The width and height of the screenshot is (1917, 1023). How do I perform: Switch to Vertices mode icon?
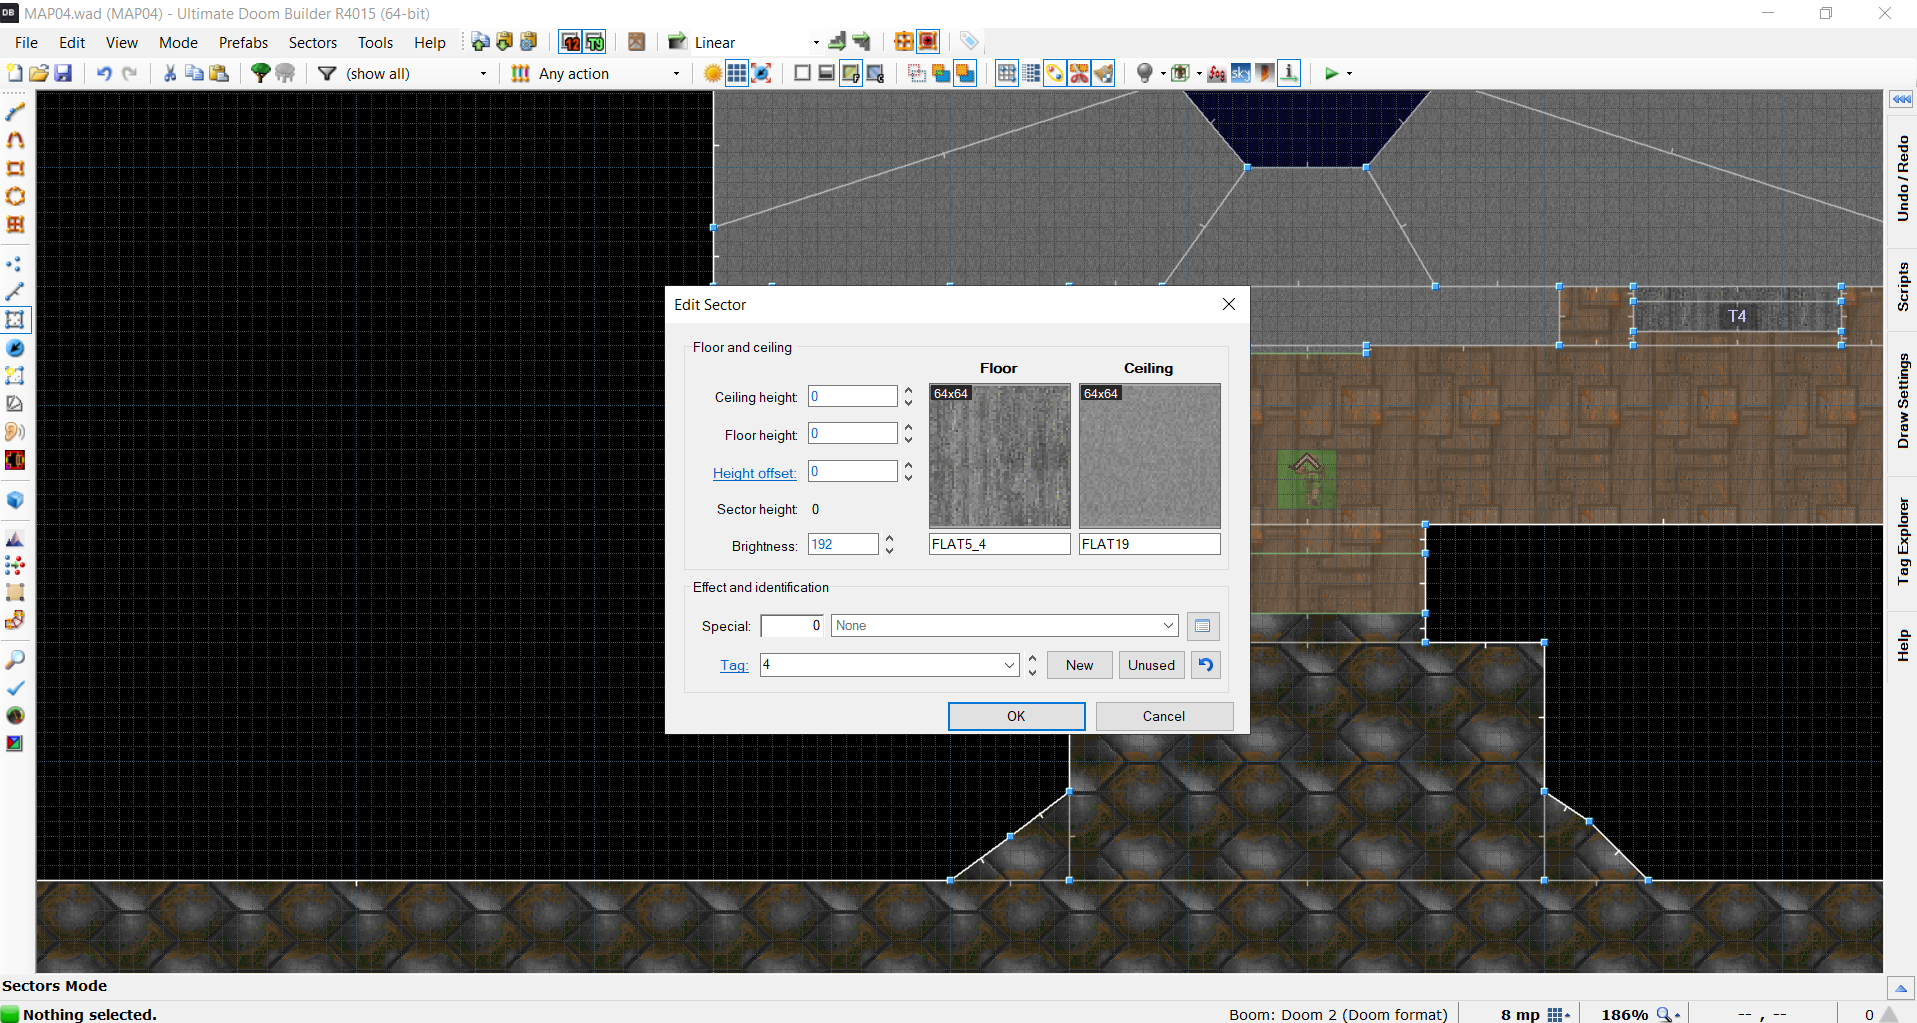tap(15, 264)
